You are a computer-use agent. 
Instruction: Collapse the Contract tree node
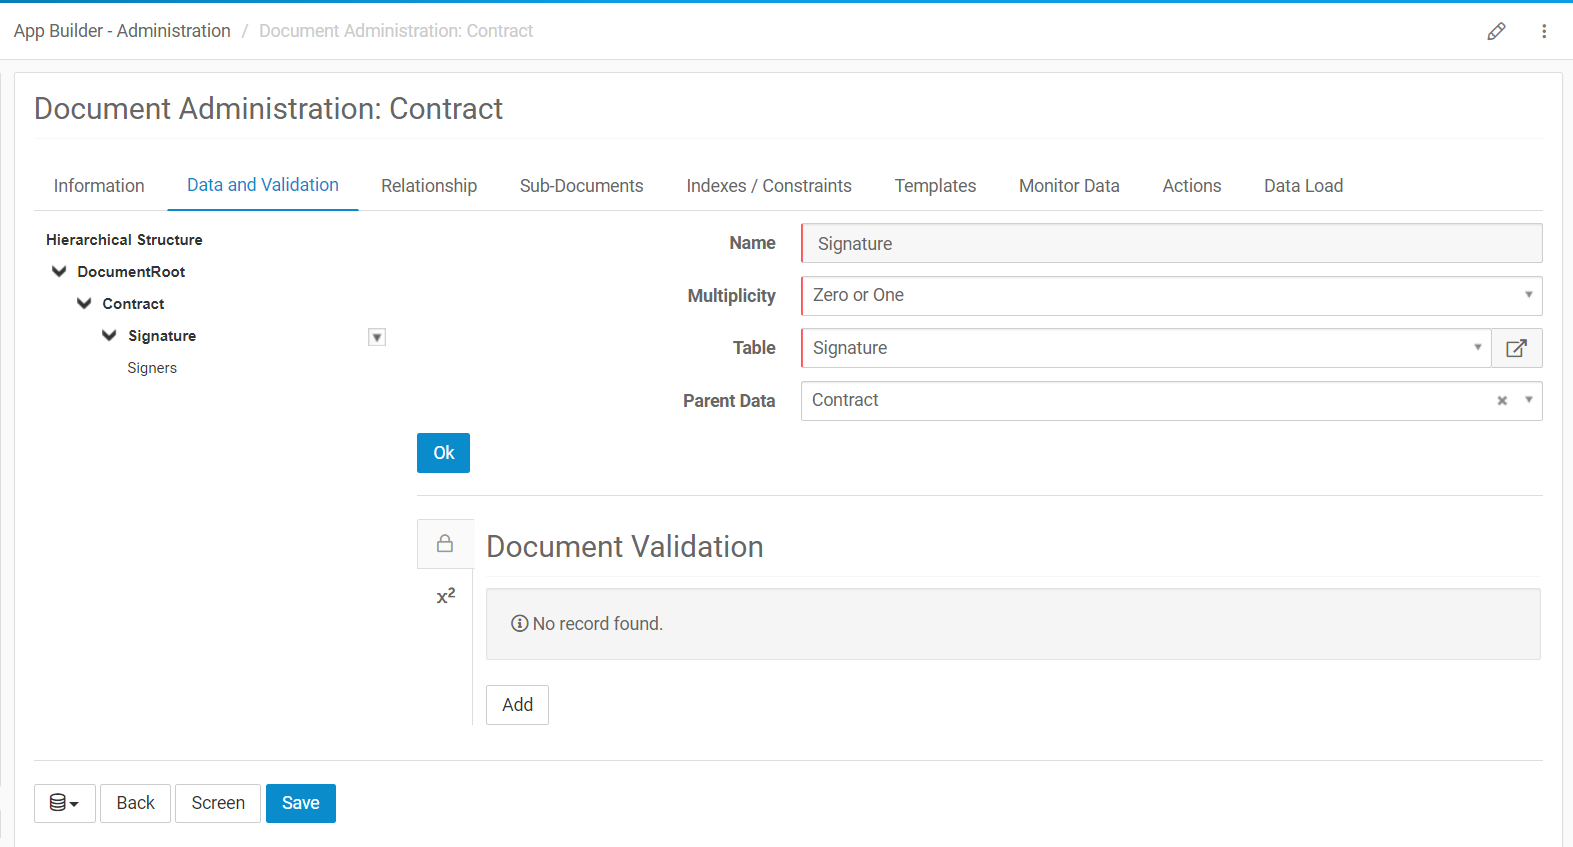(x=84, y=304)
